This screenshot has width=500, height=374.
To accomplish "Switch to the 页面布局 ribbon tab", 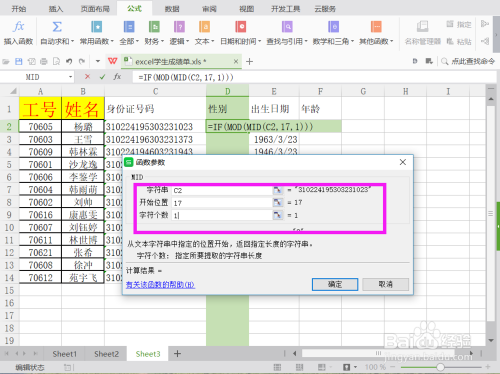I will 95,9.
